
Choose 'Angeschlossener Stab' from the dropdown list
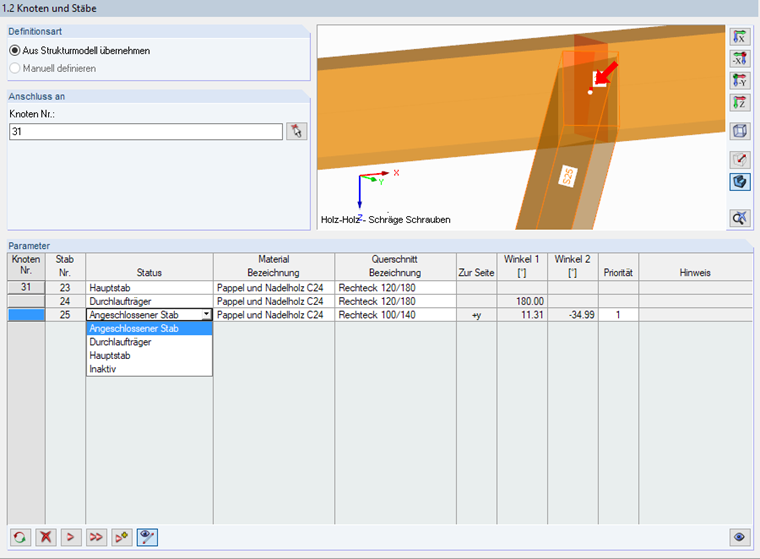(x=149, y=328)
